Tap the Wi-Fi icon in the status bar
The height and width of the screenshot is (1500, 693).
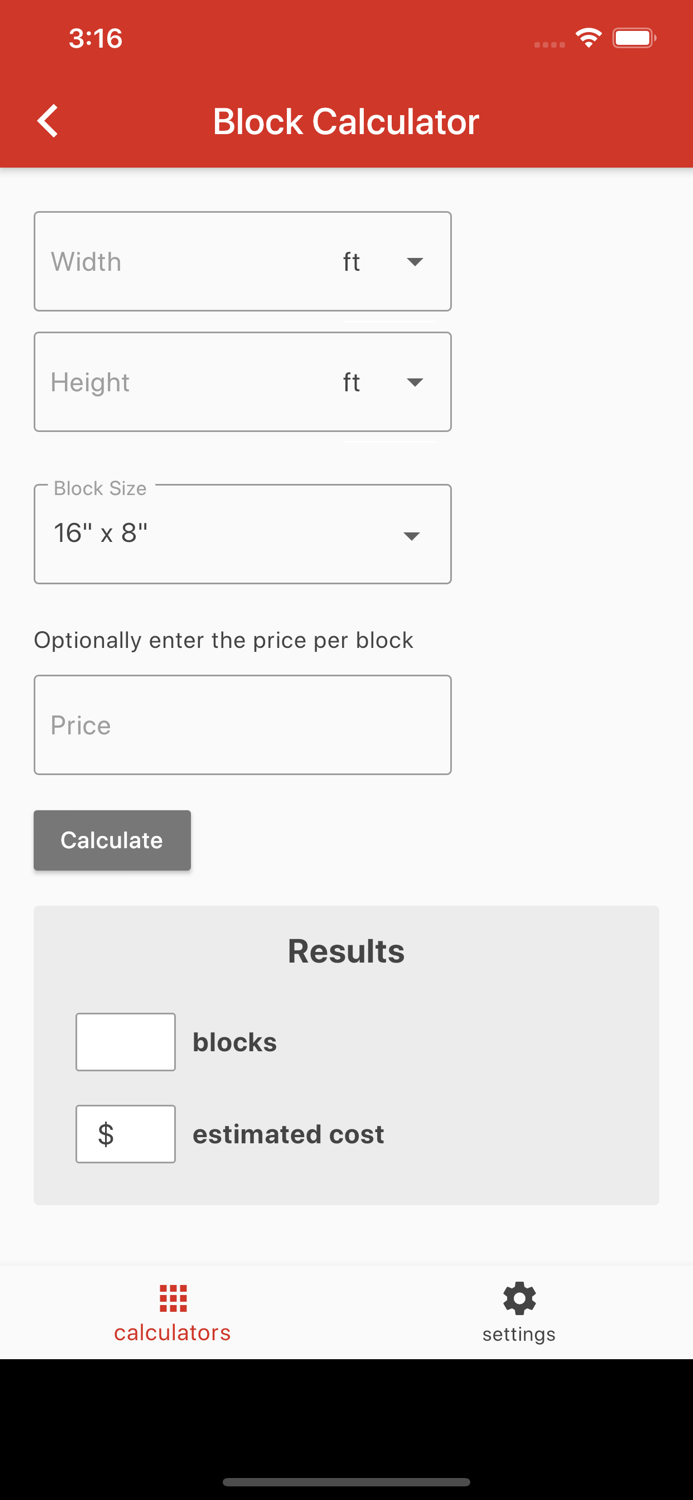(588, 37)
